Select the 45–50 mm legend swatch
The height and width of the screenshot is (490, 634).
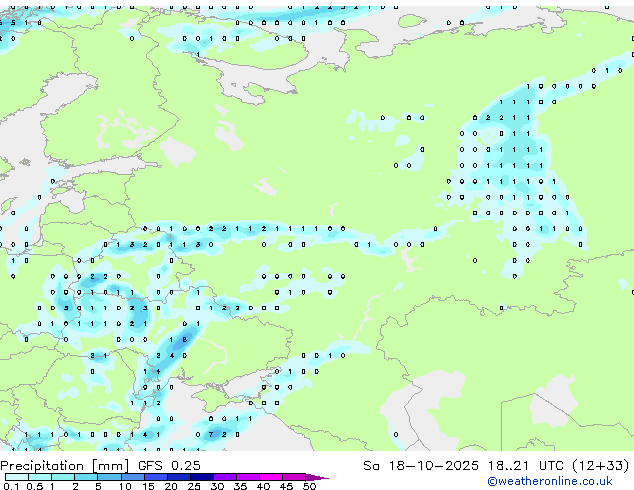point(294,477)
